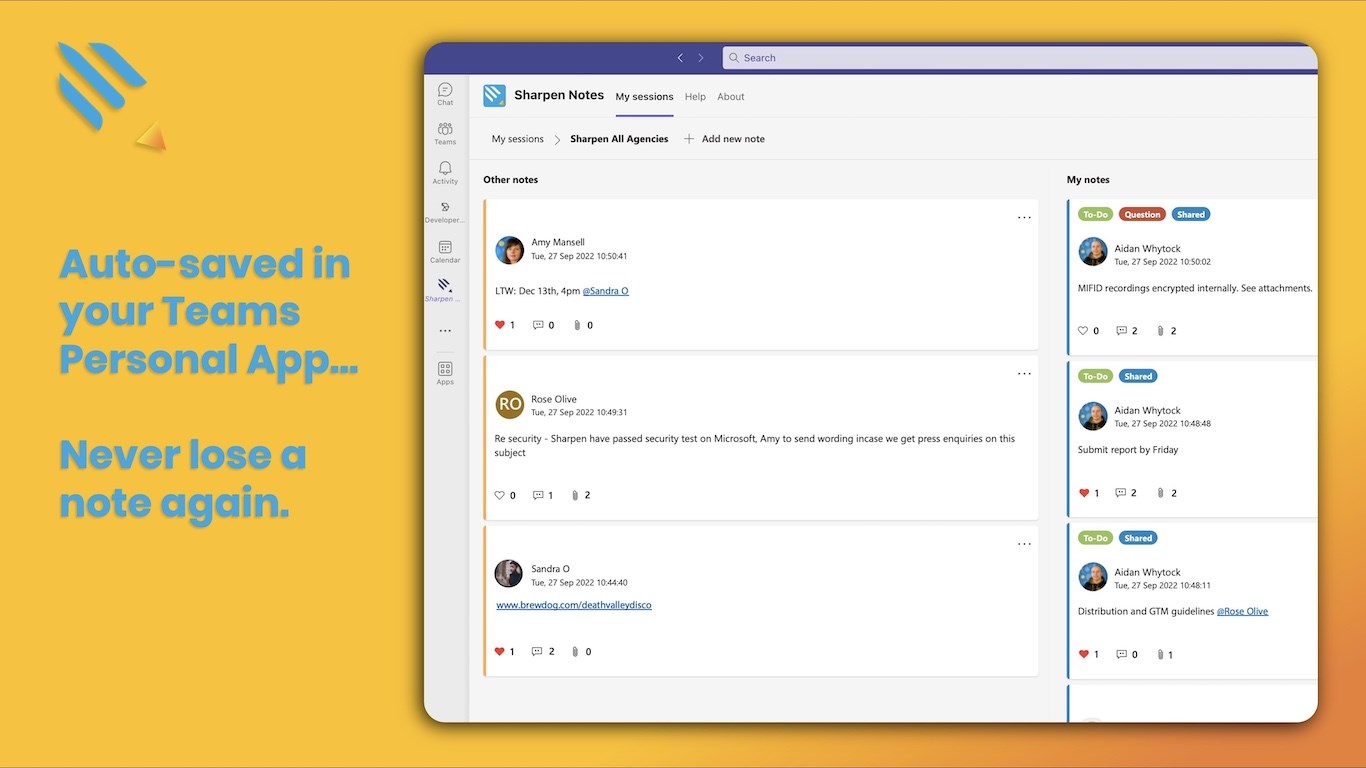The width and height of the screenshot is (1366, 768).
Task: Open options menu for Amy Mansell's note
Action: [1024, 217]
